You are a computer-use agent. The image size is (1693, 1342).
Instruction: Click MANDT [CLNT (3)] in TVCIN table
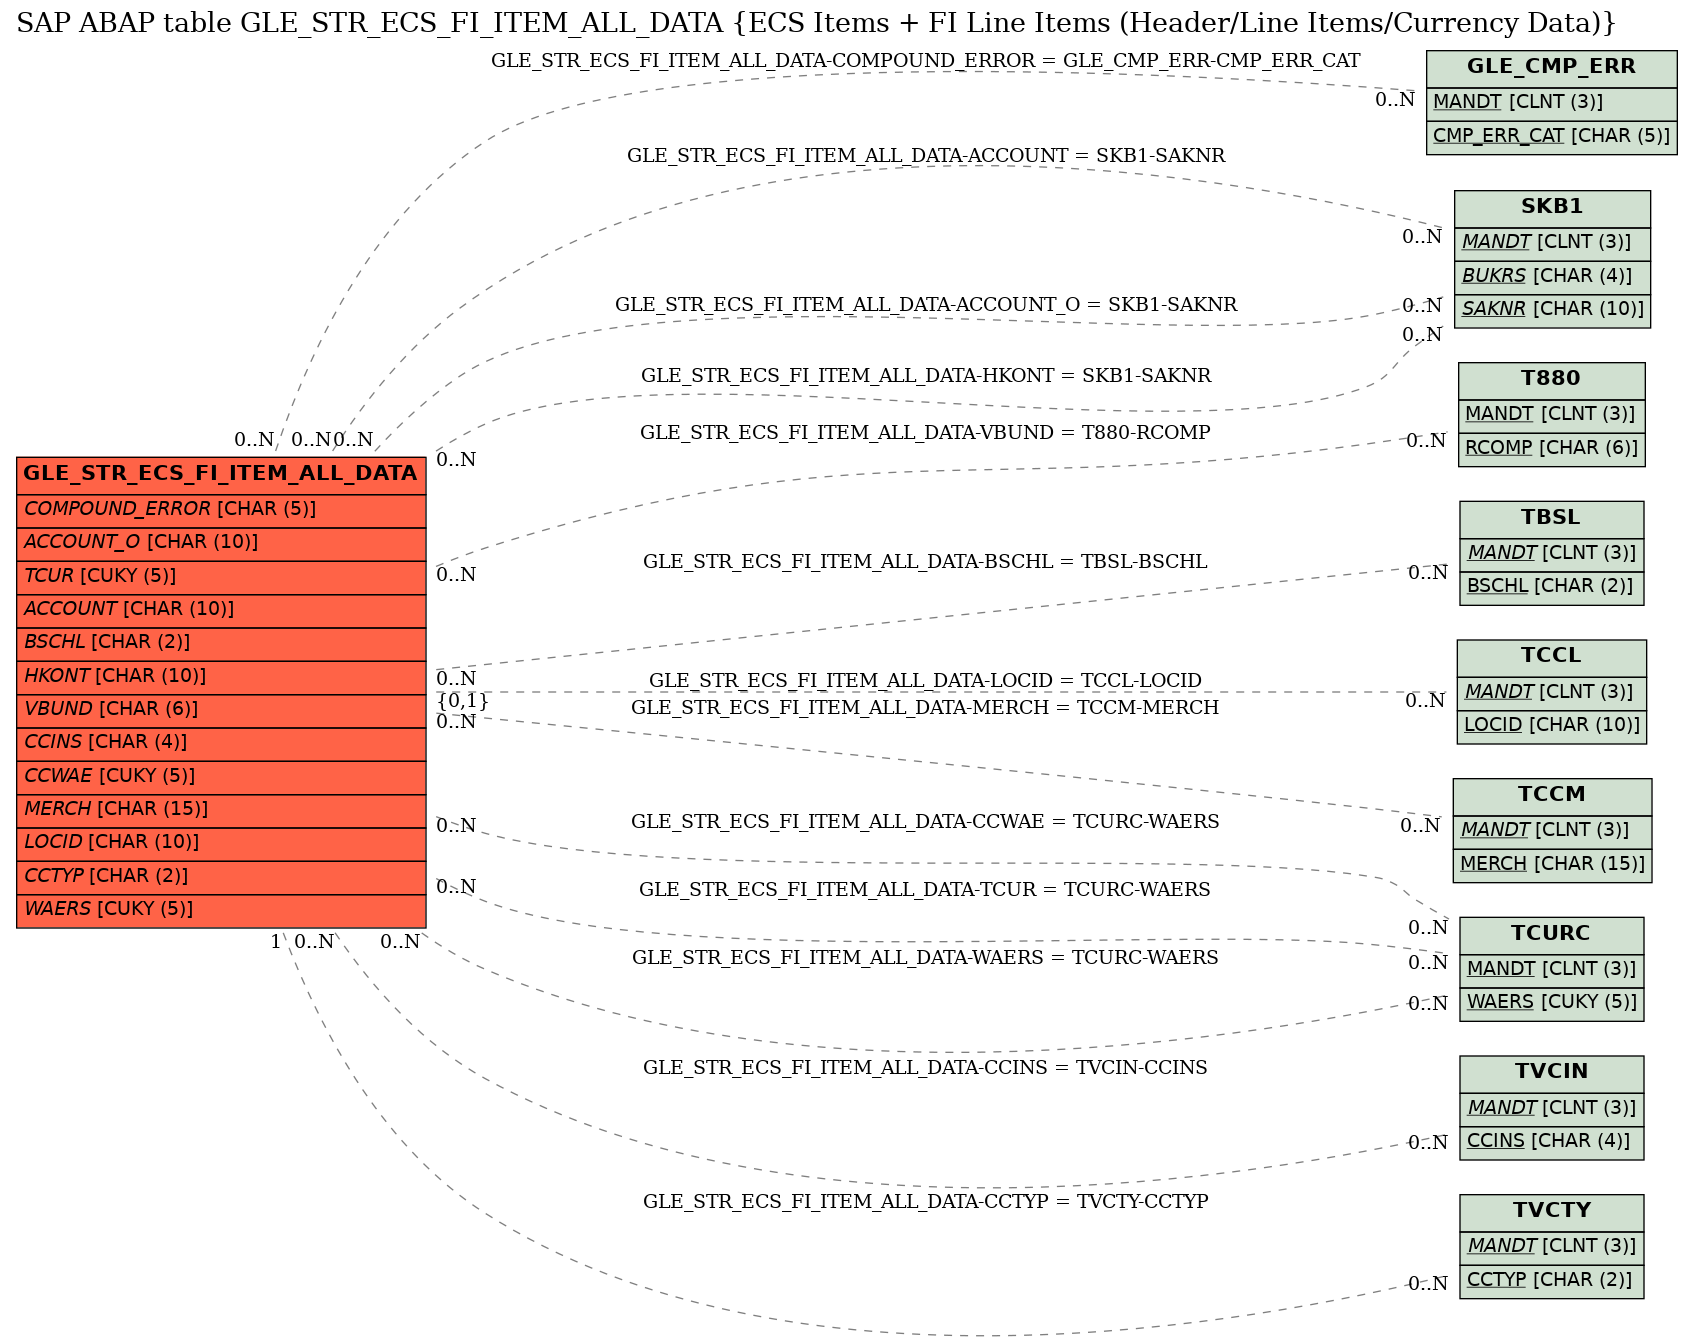[x=1551, y=1109]
